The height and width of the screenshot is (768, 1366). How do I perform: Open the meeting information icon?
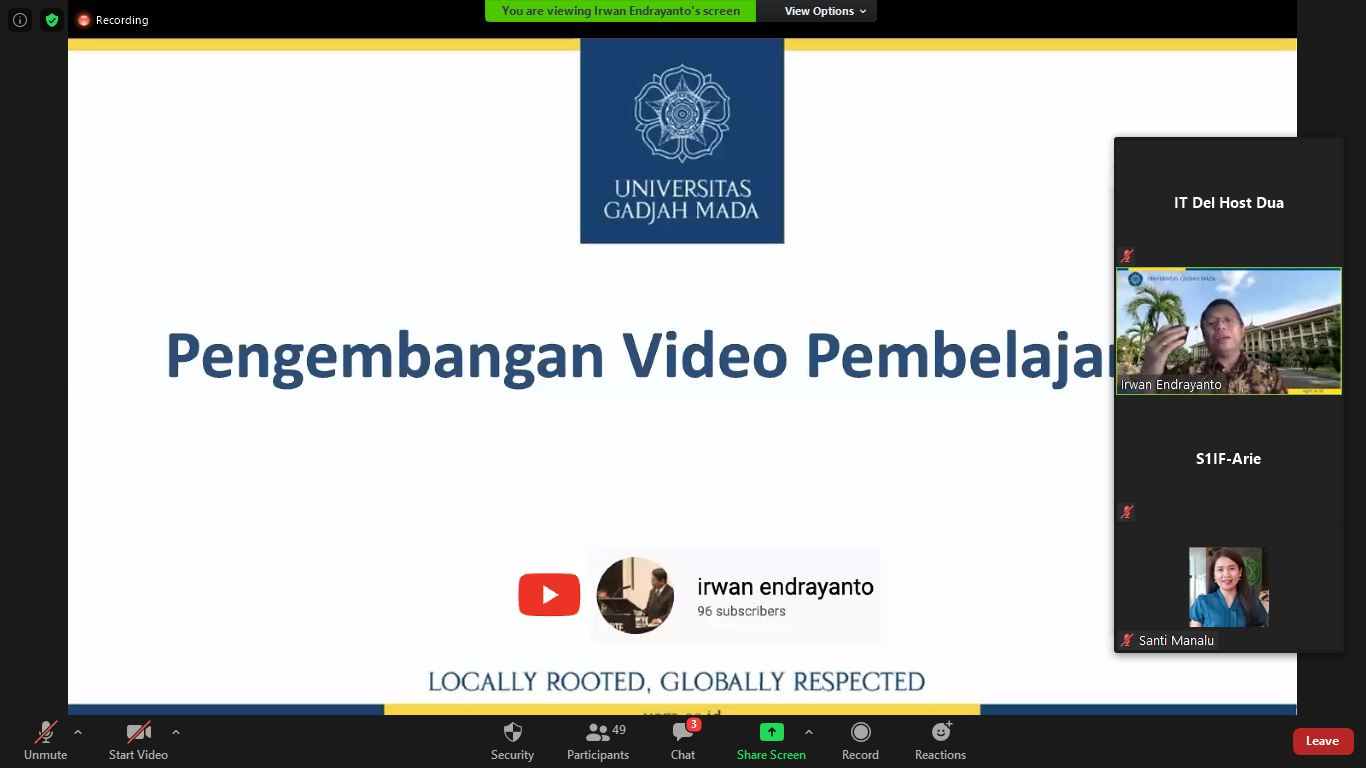[20, 20]
